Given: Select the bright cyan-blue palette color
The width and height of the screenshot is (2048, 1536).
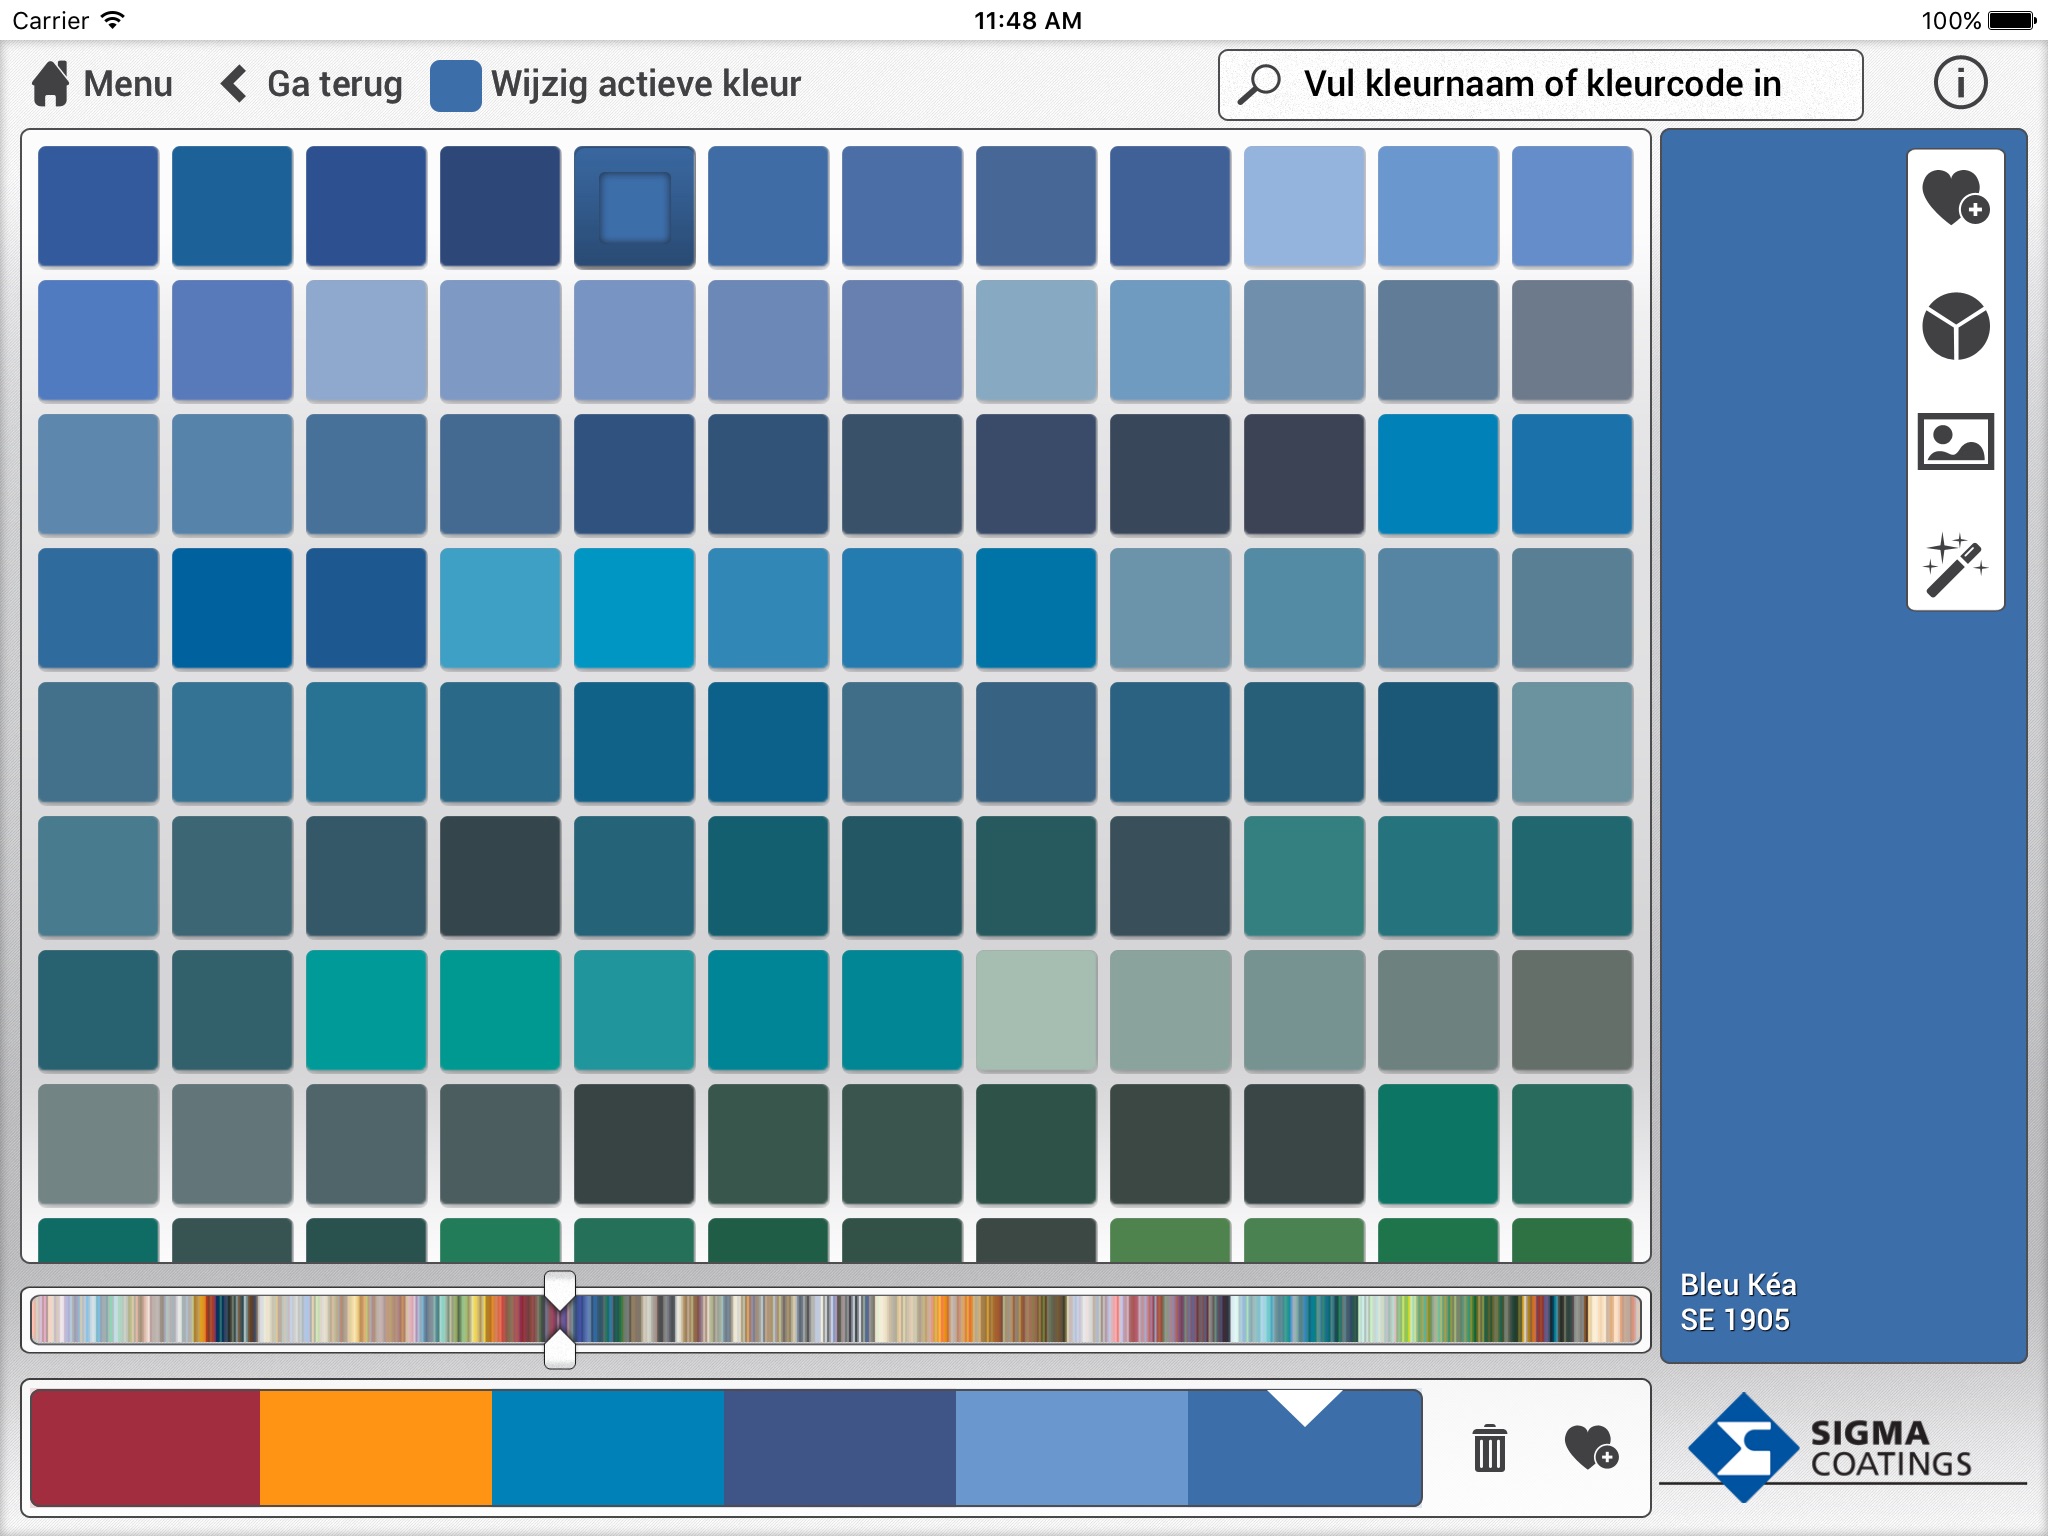Looking at the screenshot, I should 608,1447.
